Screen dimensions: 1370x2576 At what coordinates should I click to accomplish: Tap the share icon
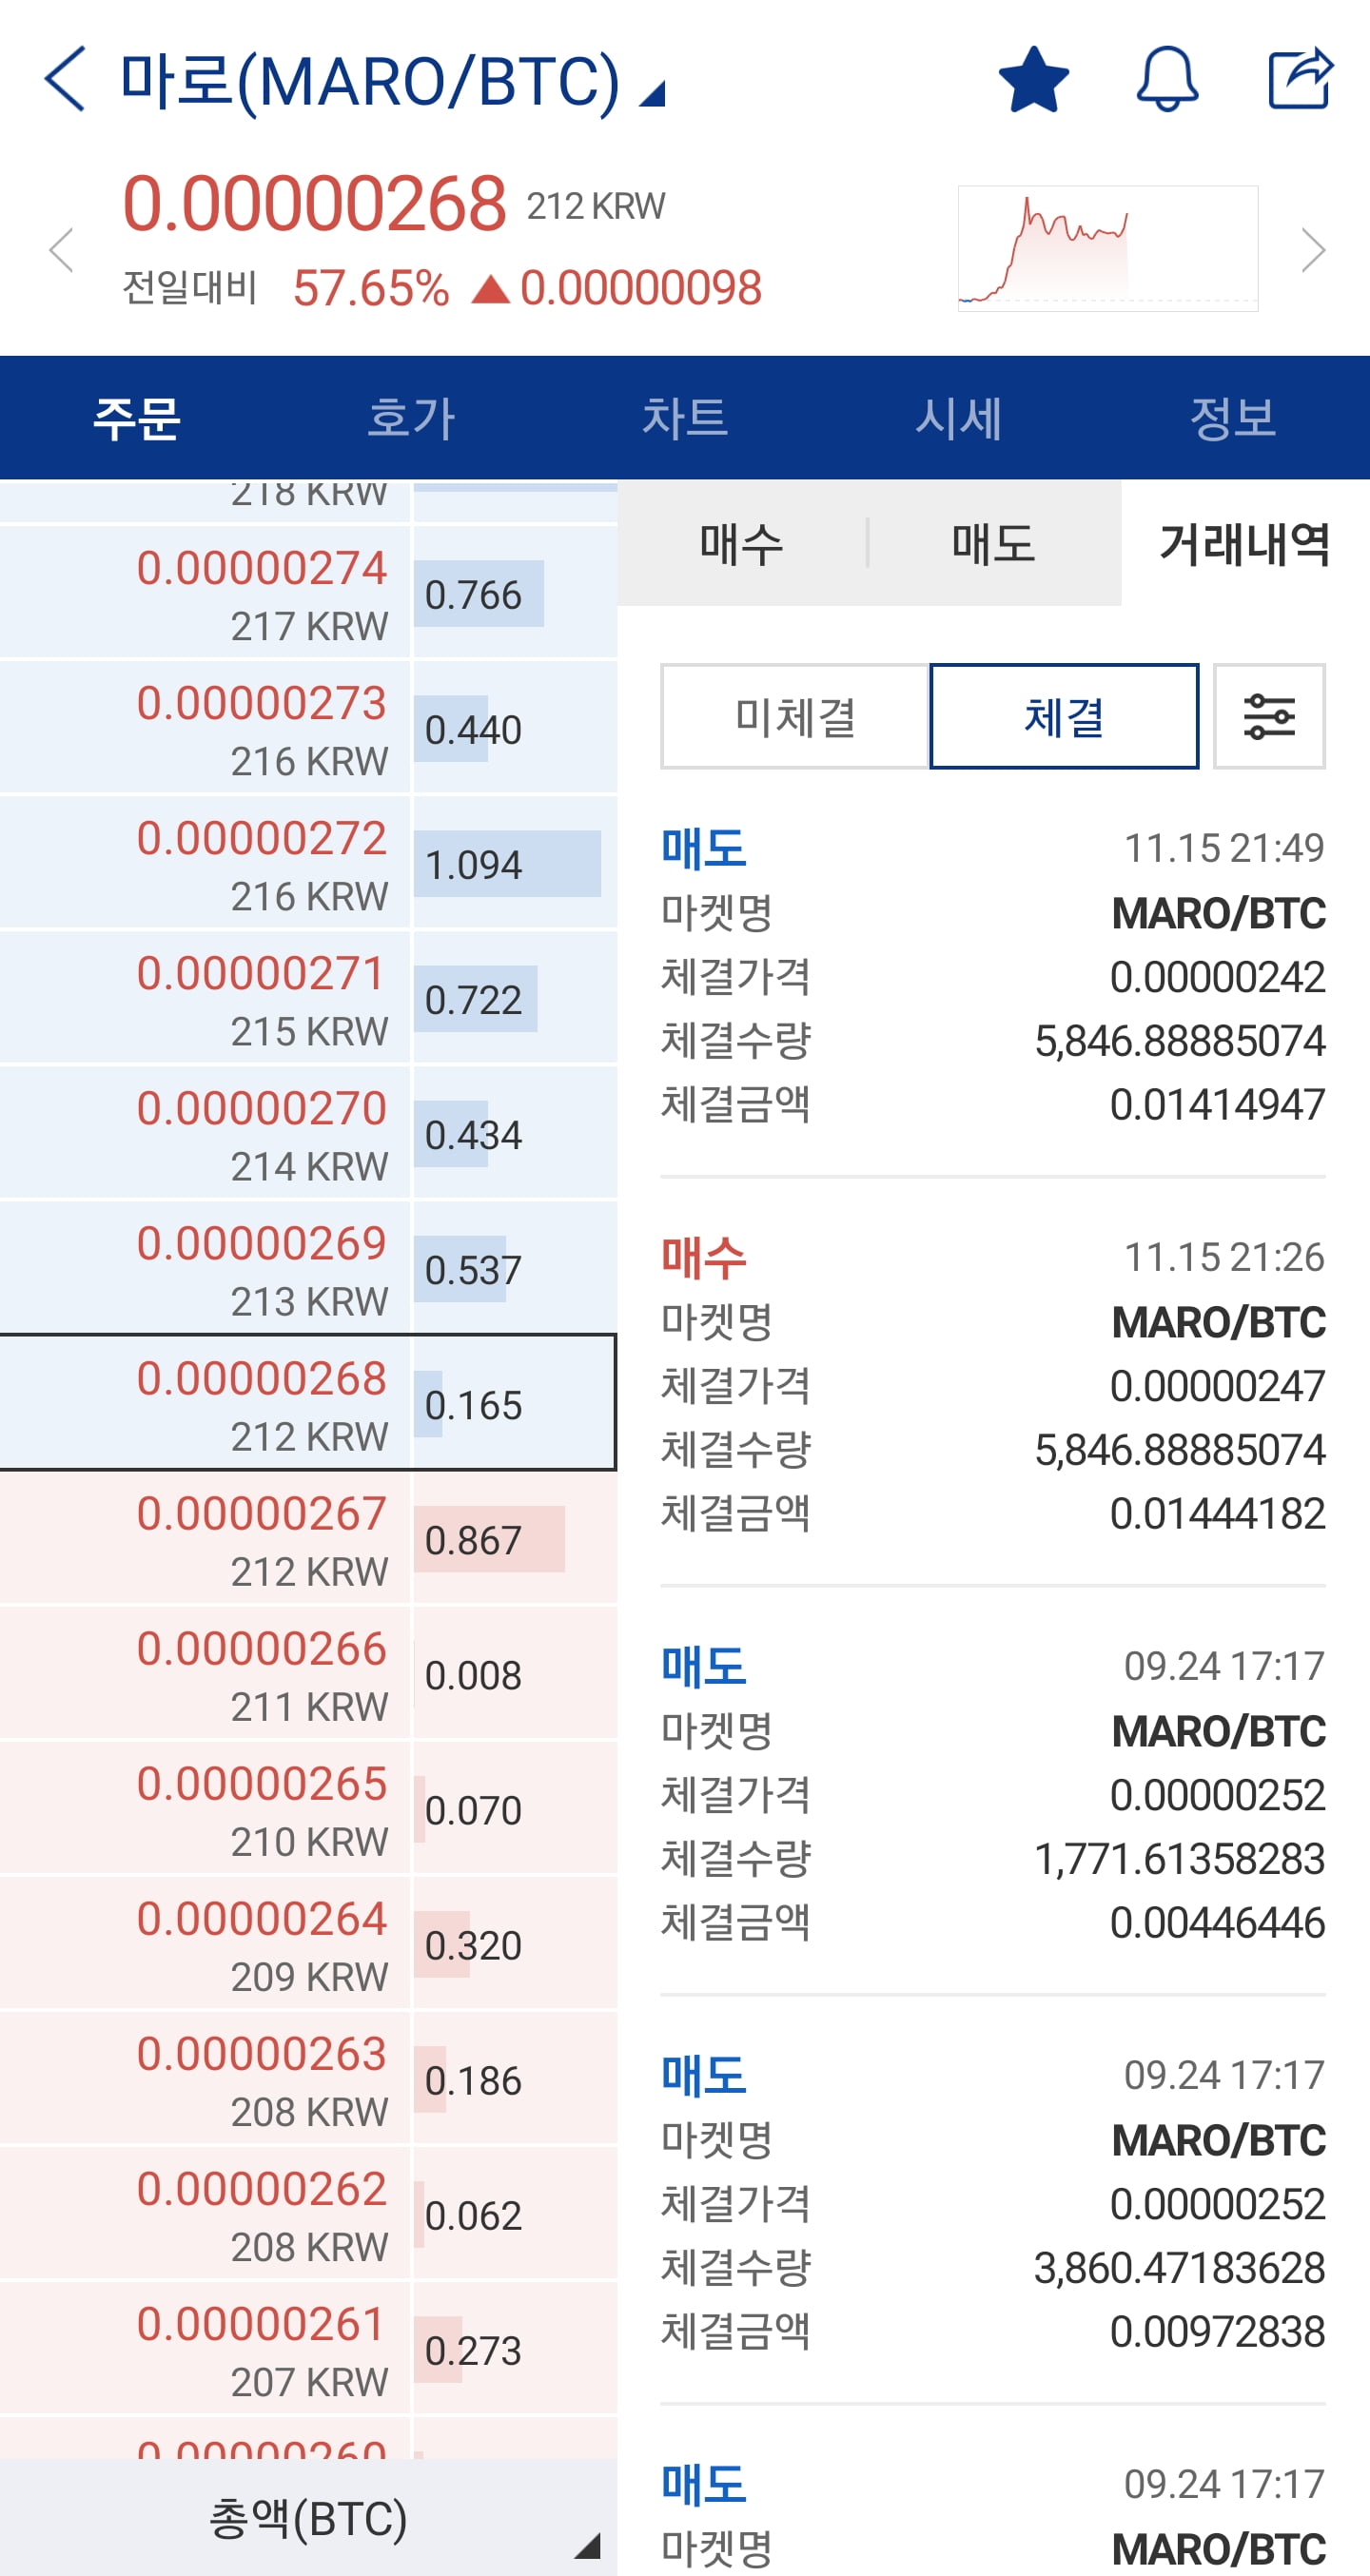[1300, 78]
